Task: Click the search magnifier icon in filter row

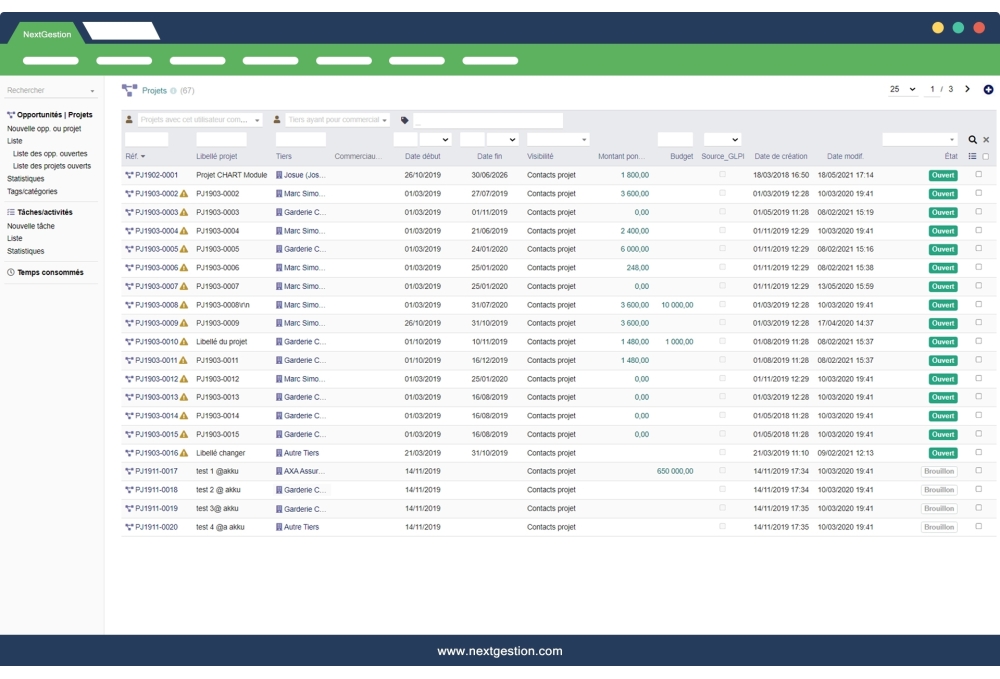Action: pyautogui.click(x=973, y=140)
